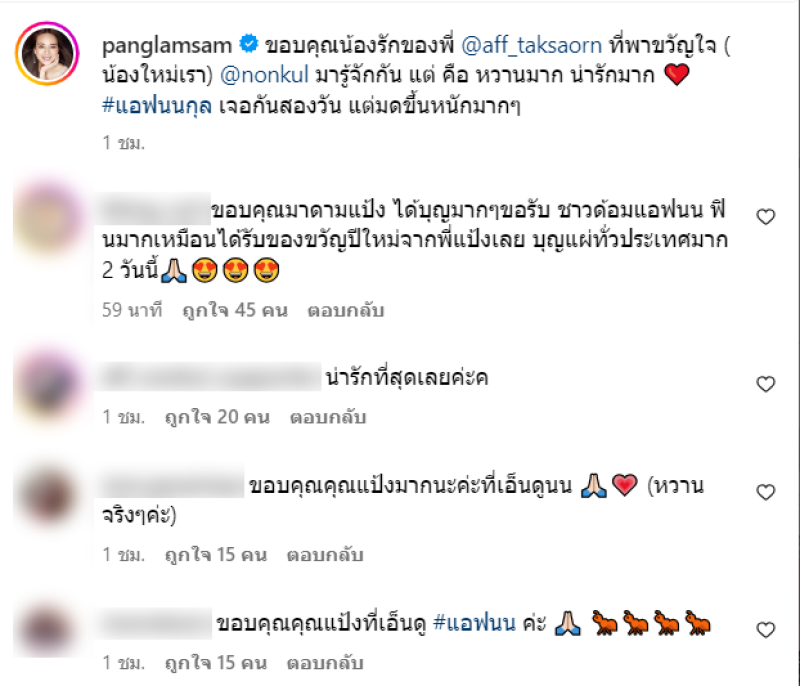
Task: Open the #แอฟนน hashtag in last comment
Action: point(474,623)
